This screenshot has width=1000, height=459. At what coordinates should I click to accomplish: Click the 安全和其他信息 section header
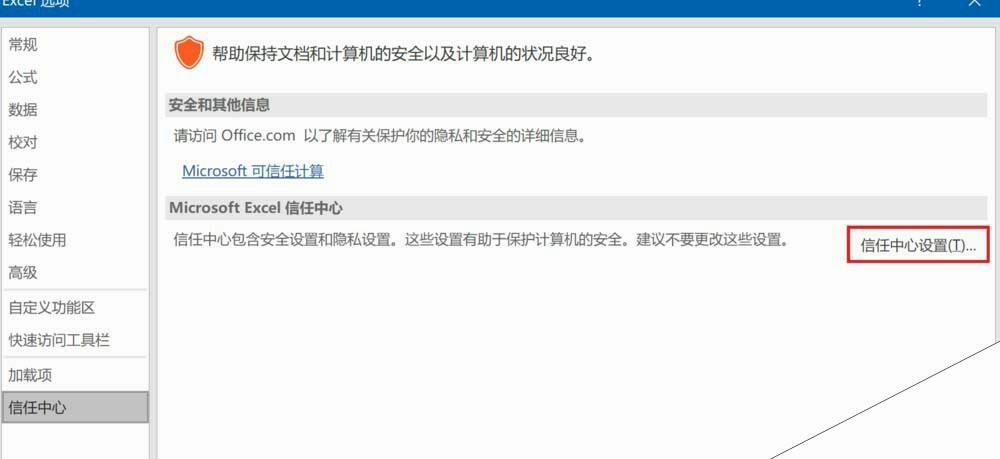pos(576,105)
